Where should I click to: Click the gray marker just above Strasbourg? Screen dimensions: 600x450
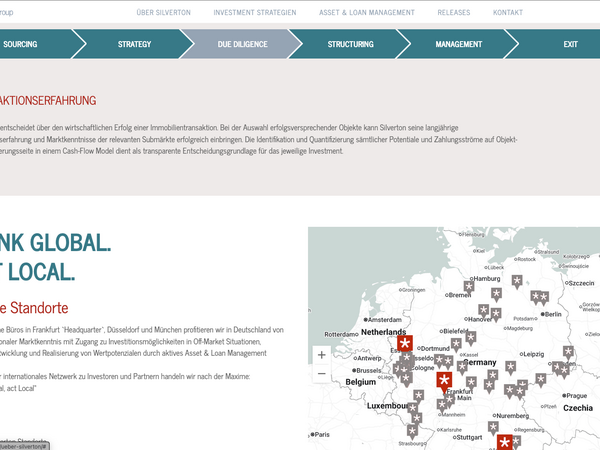coord(412,432)
